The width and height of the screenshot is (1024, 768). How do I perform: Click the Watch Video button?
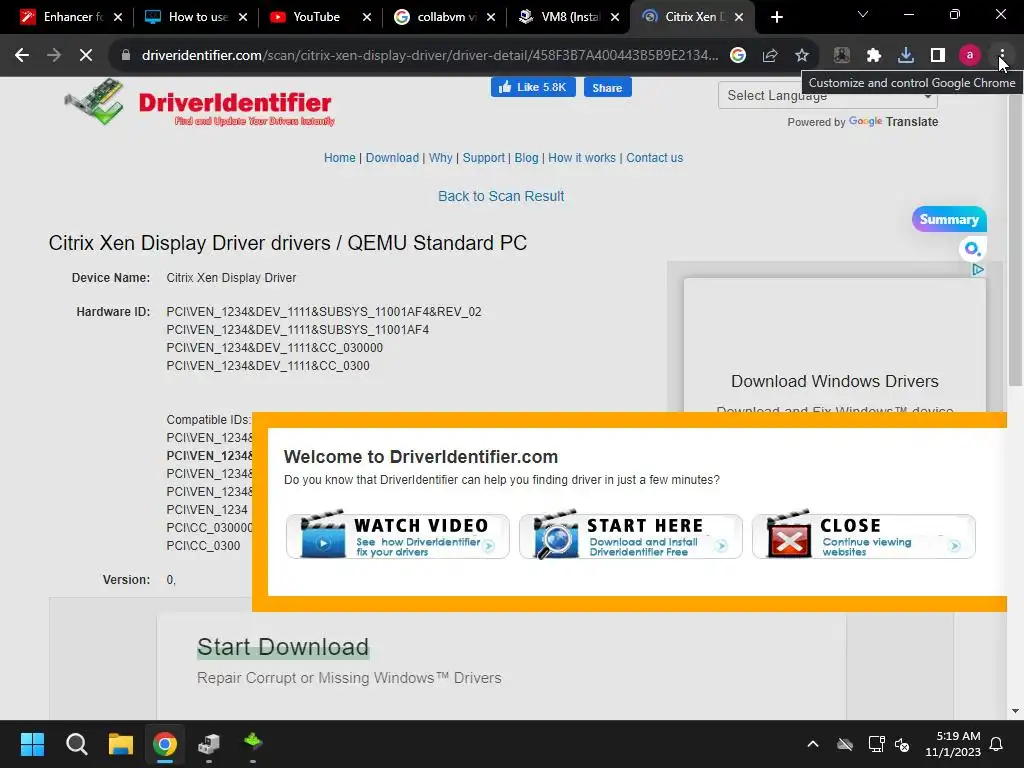398,536
